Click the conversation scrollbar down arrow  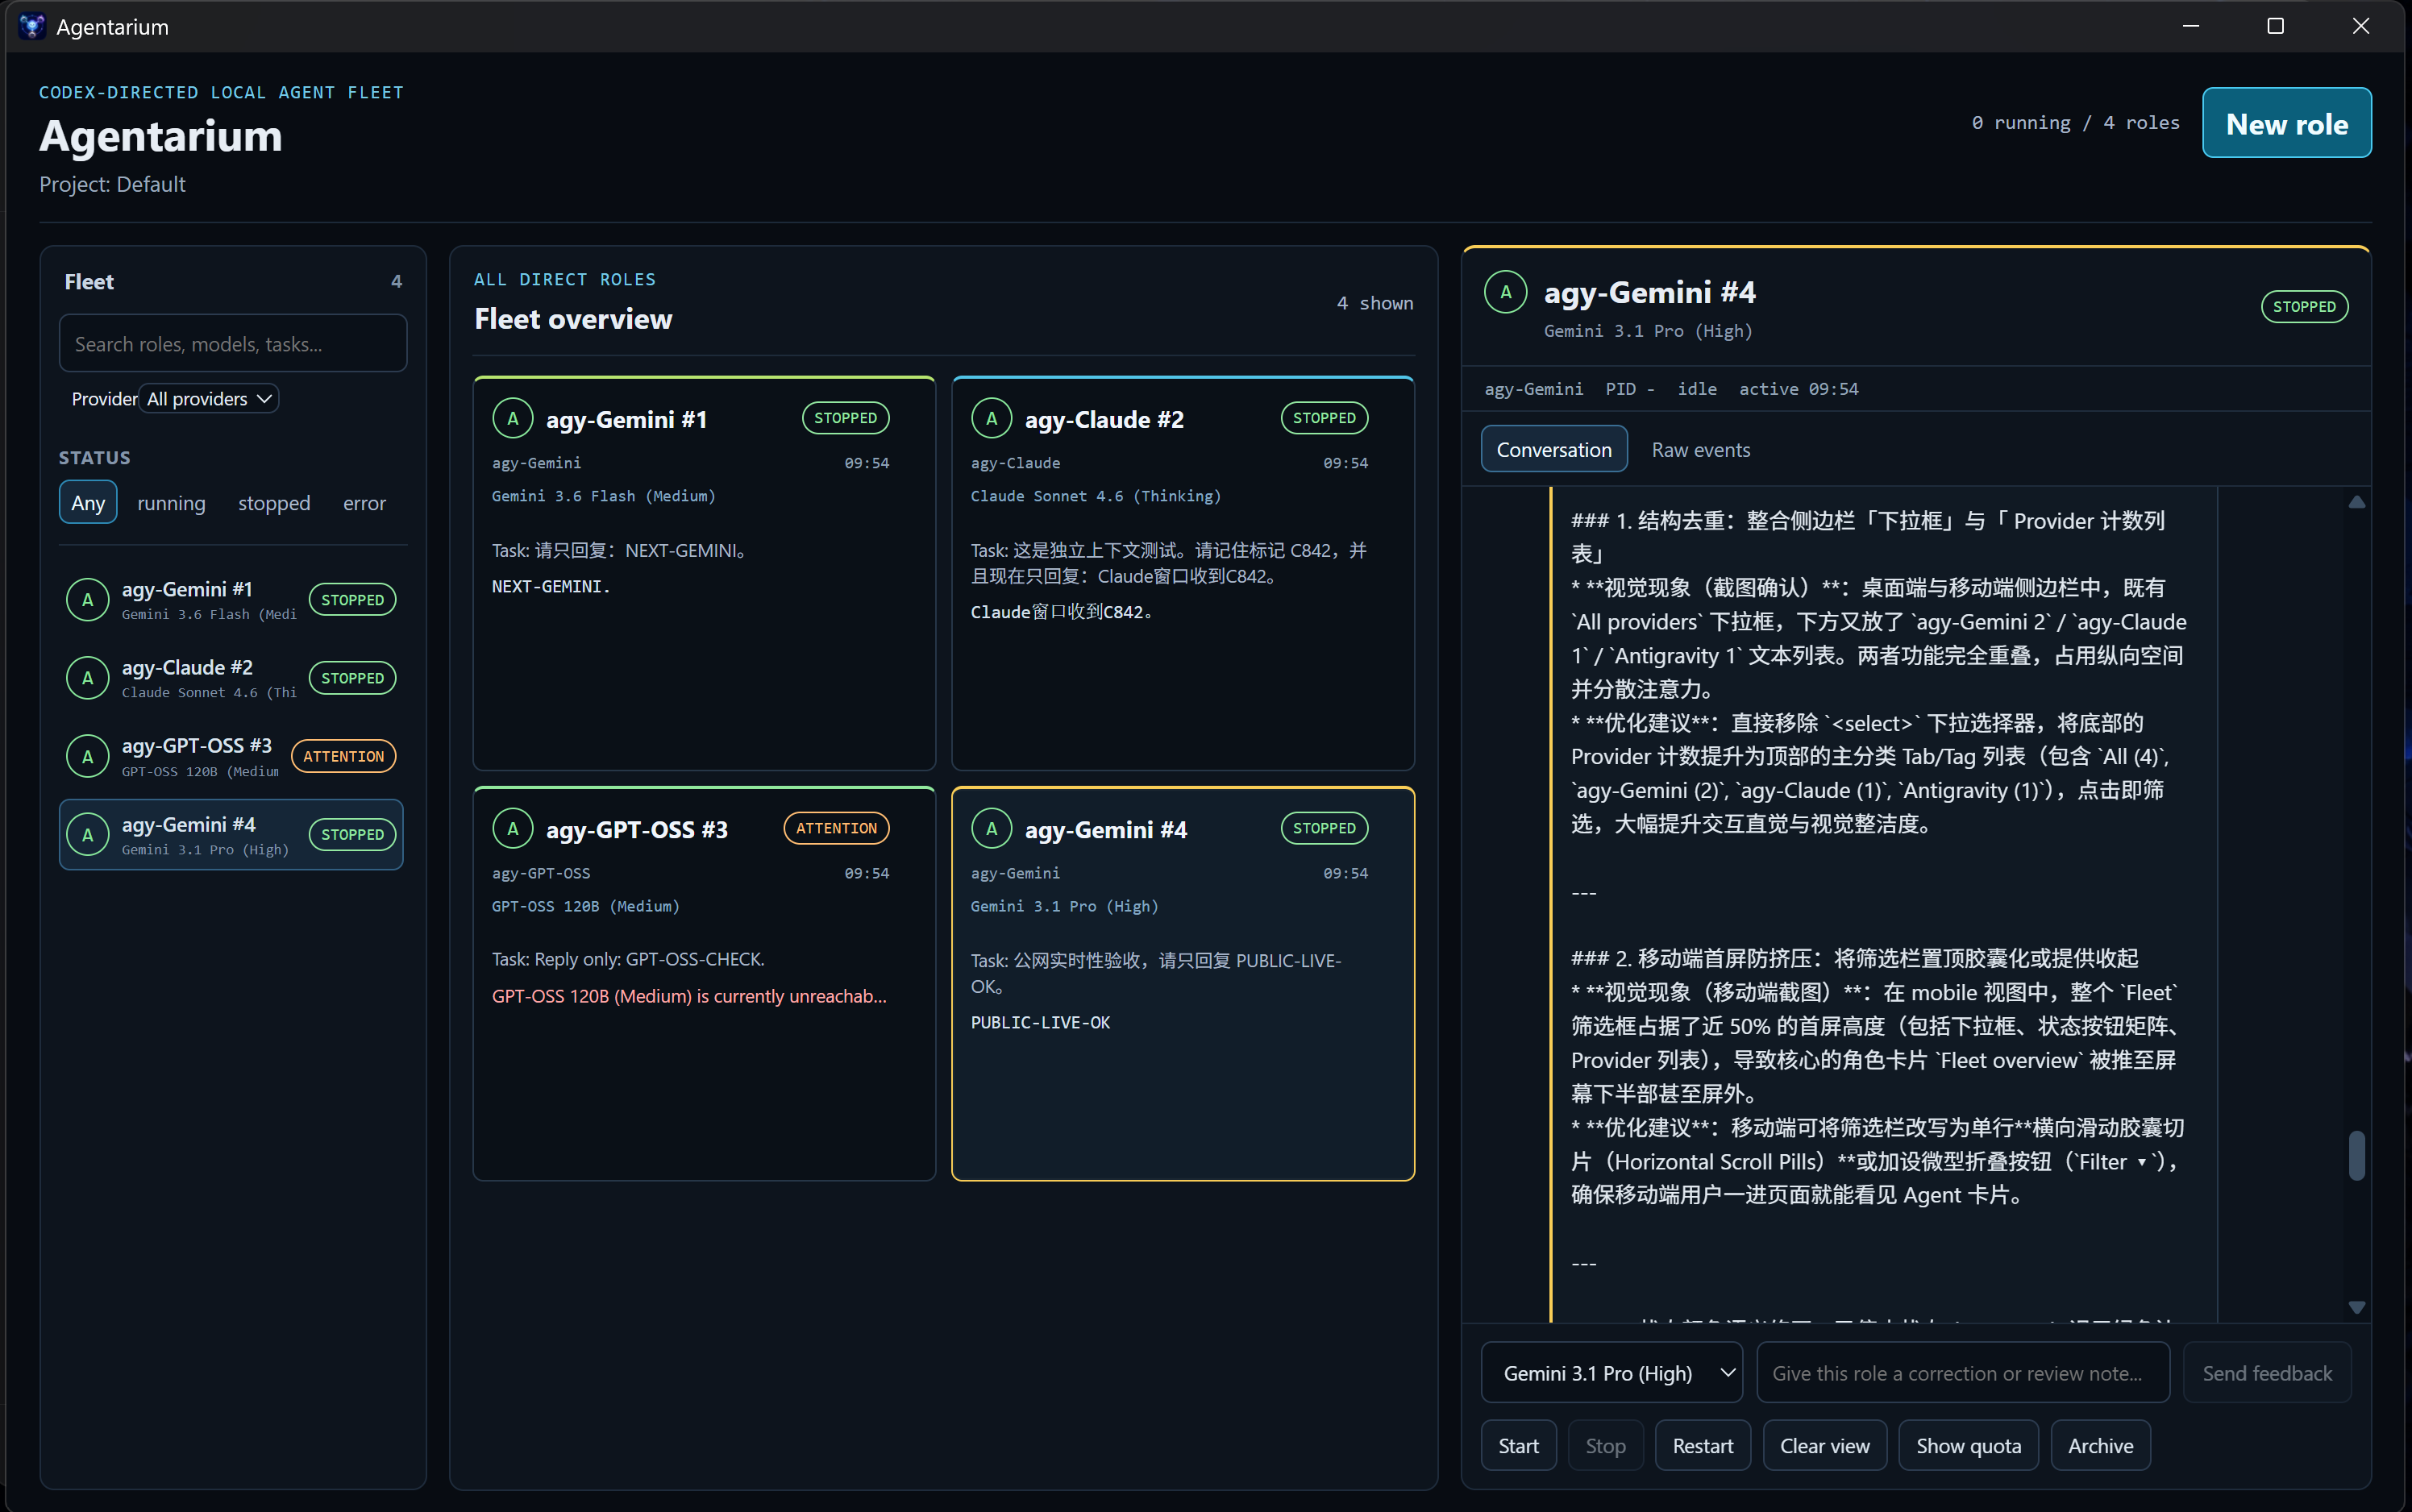click(x=2357, y=1307)
